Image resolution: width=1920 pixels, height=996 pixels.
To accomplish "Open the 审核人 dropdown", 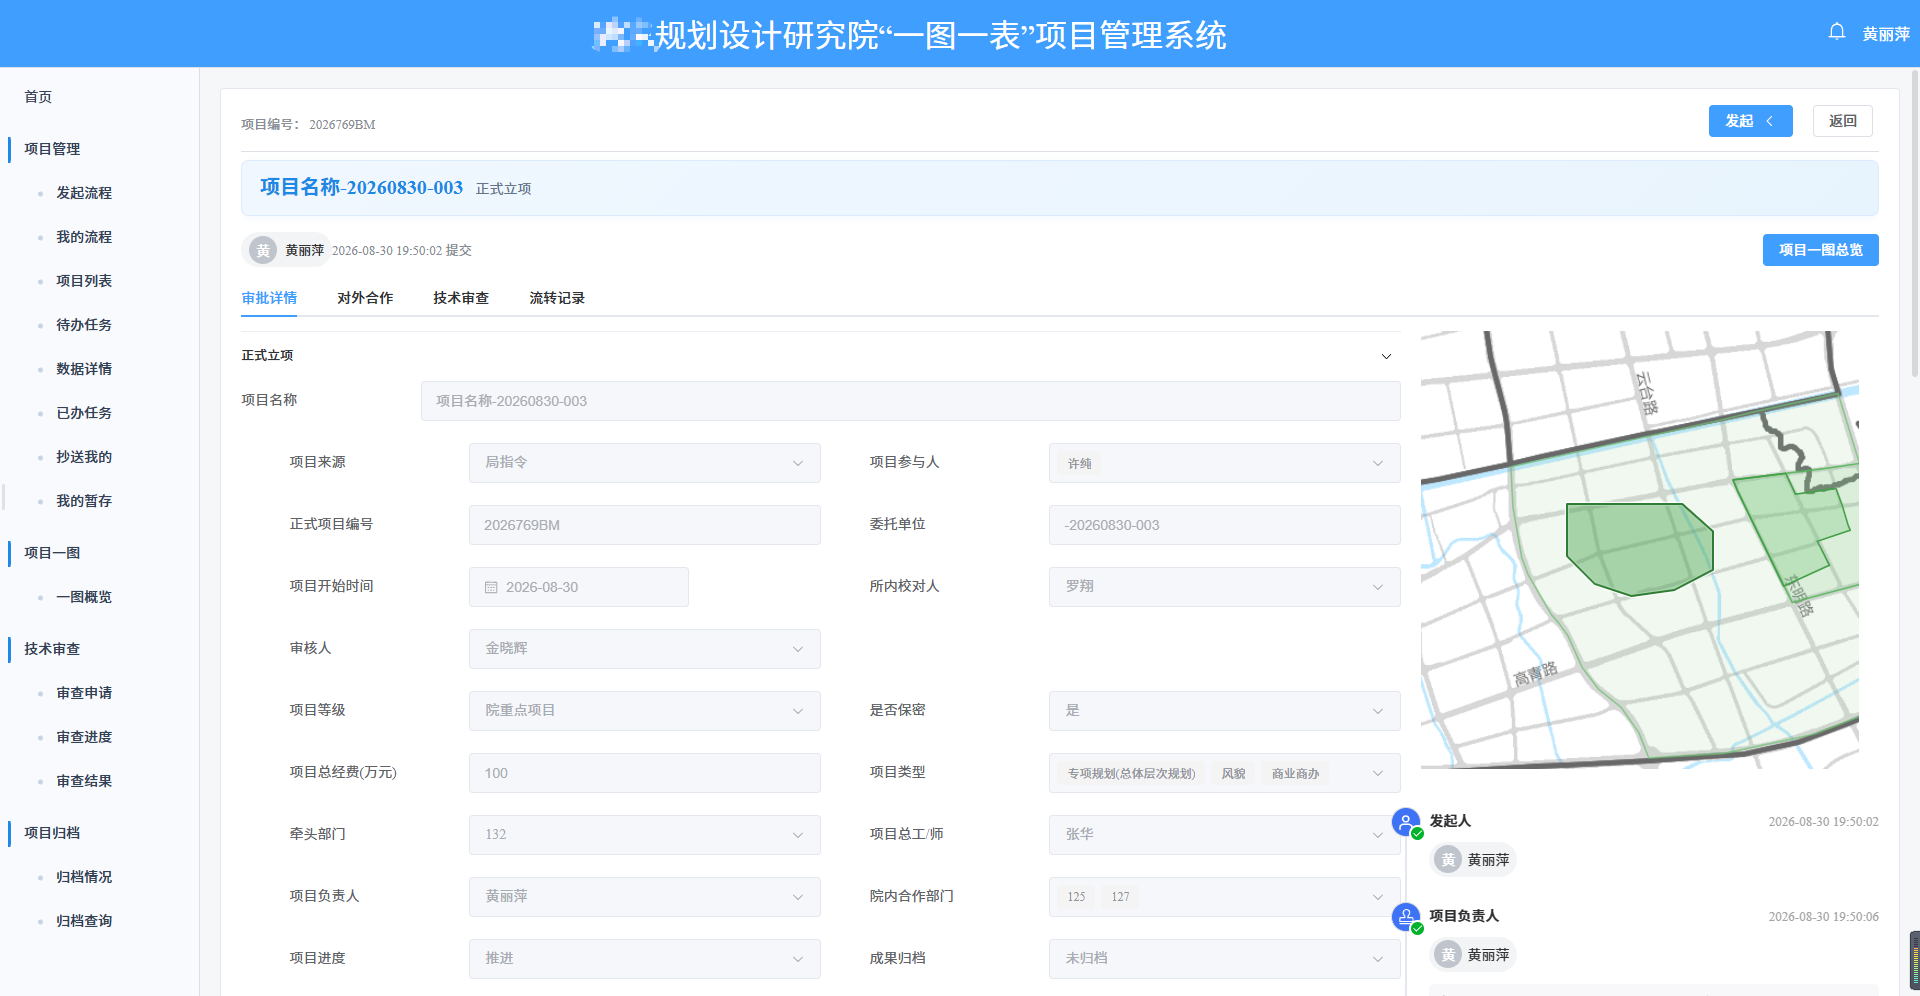I will pos(645,649).
